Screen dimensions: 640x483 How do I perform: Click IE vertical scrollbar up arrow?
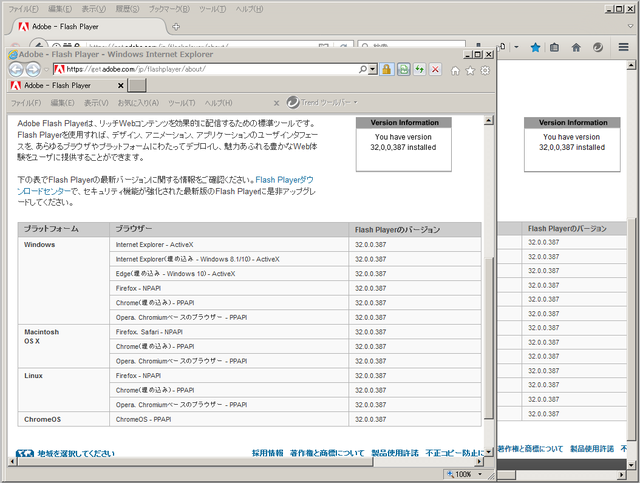pyautogui.click(x=489, y=120)
